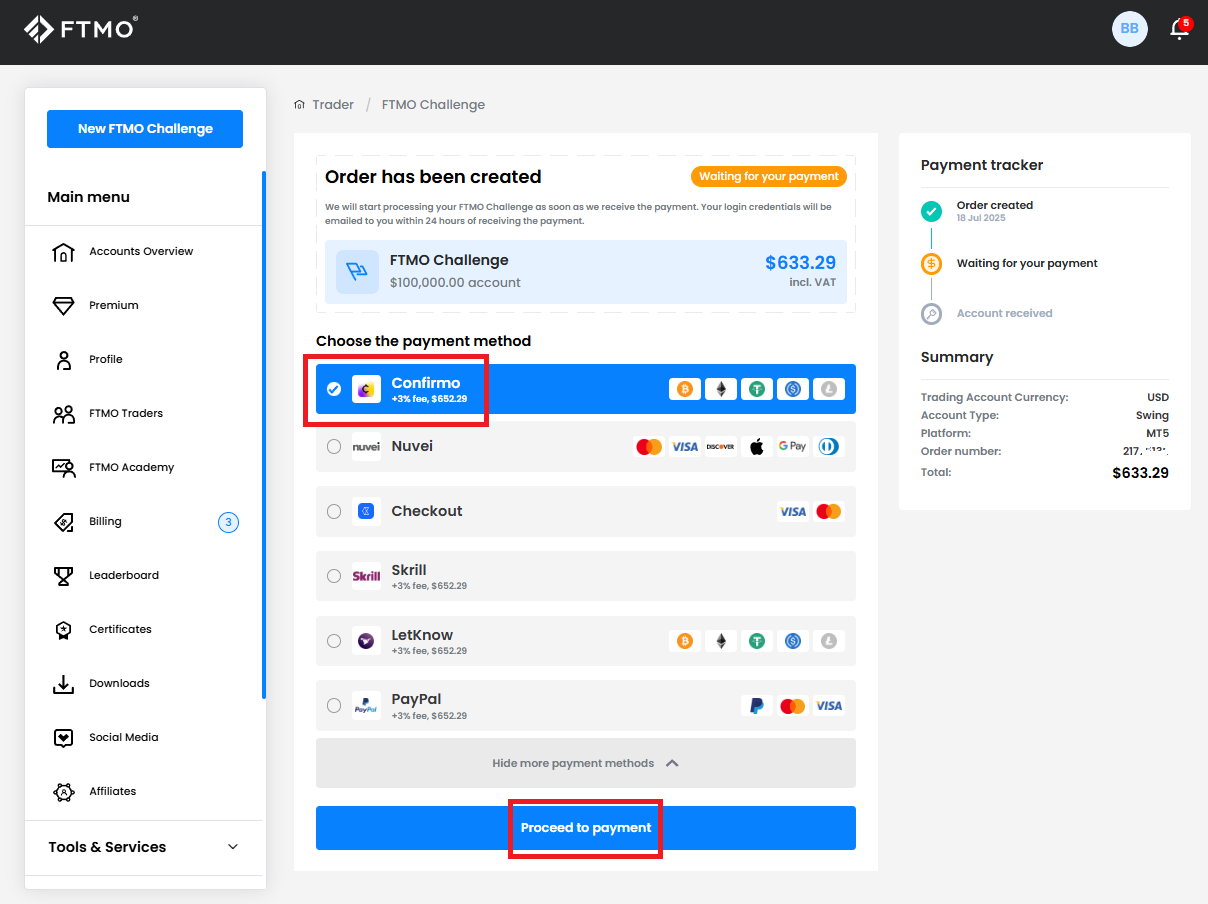Click the Google Pay icon in Nuvei row

pos(793,447)
